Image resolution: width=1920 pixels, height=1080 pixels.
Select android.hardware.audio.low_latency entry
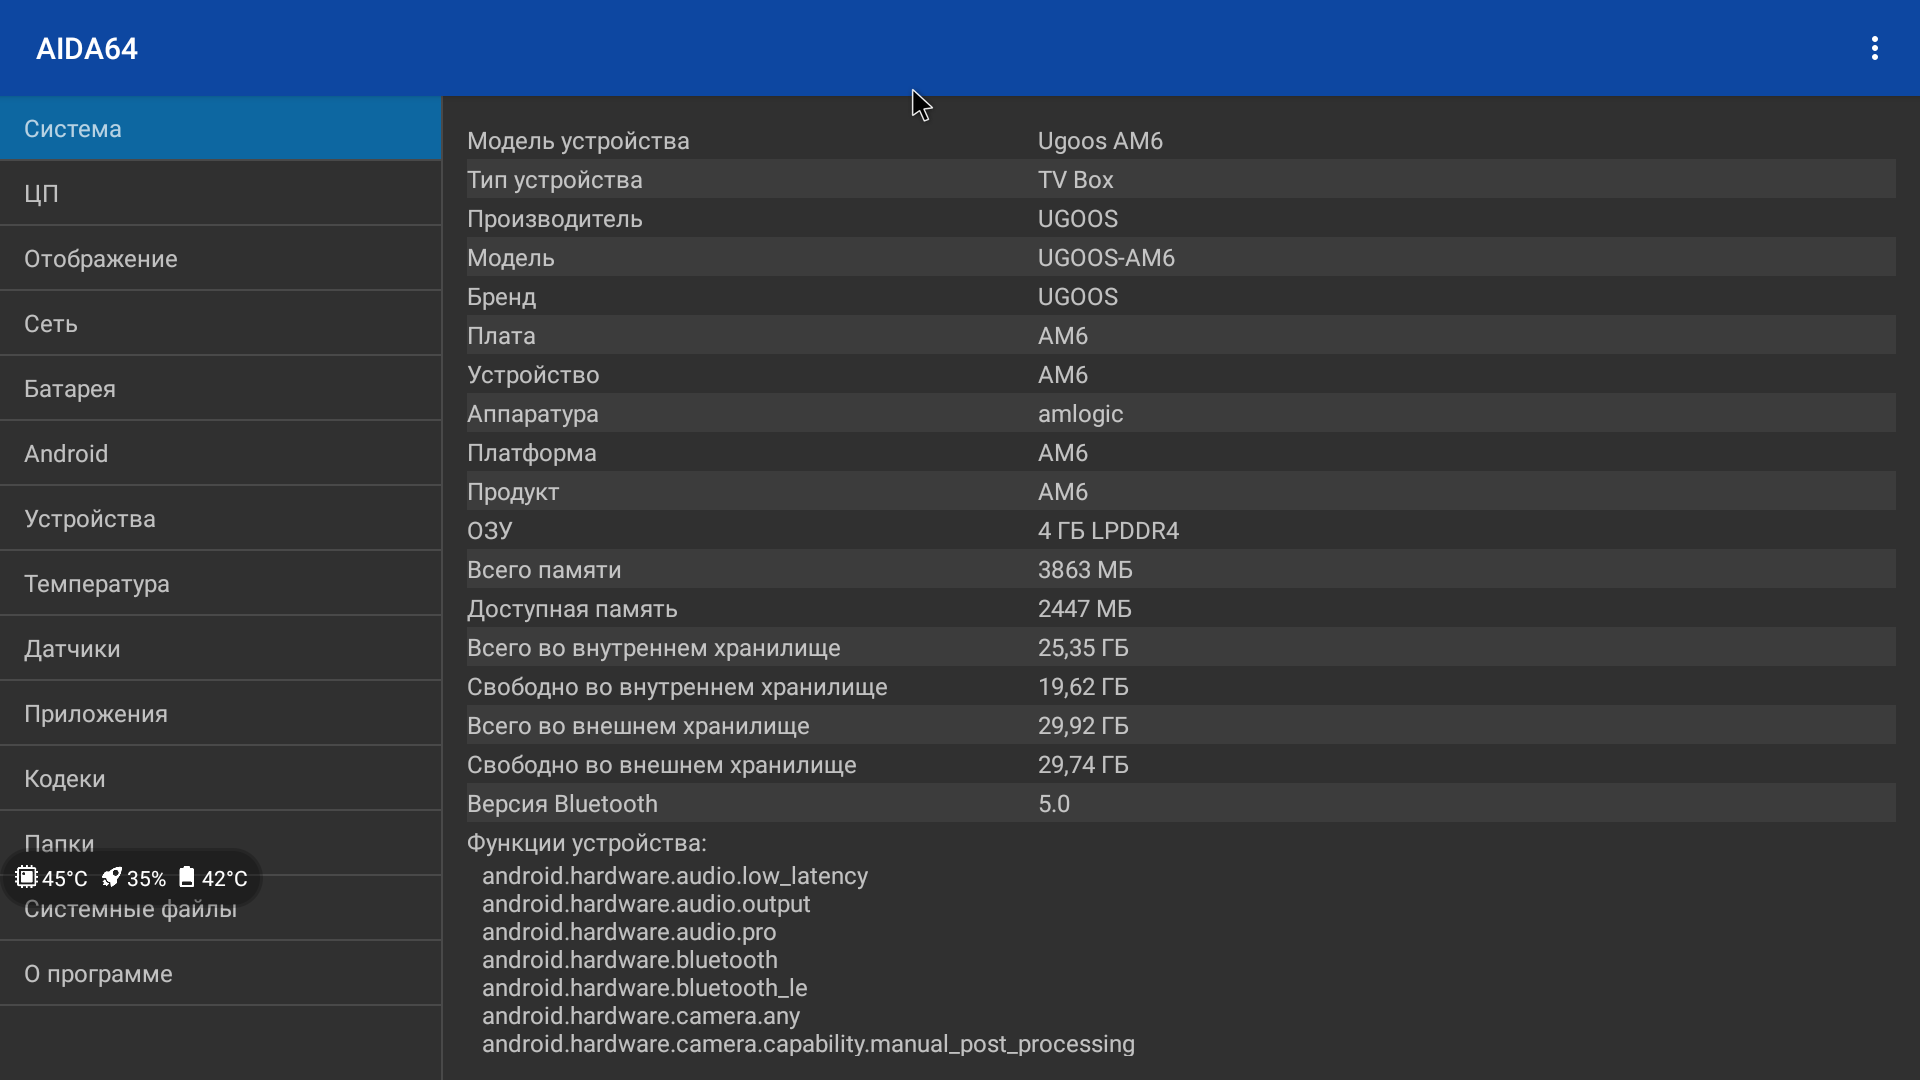point(675,876)
